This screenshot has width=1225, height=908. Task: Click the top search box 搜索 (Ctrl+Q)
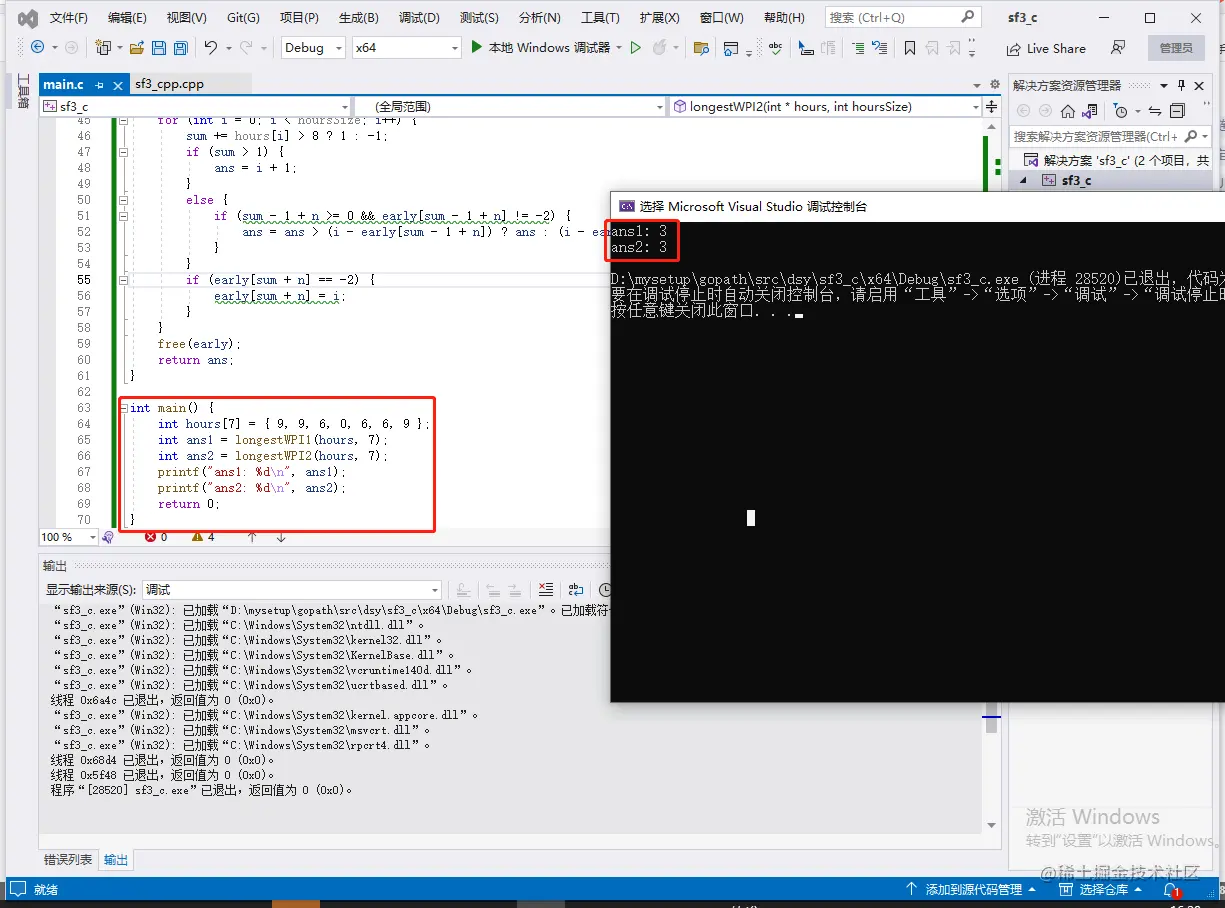point(902,17)
